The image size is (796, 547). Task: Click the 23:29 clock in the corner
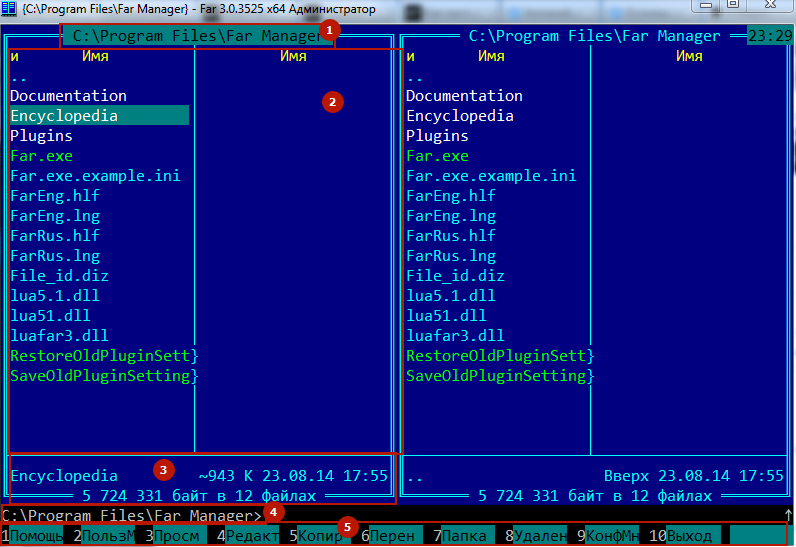(x=770, y=36)
